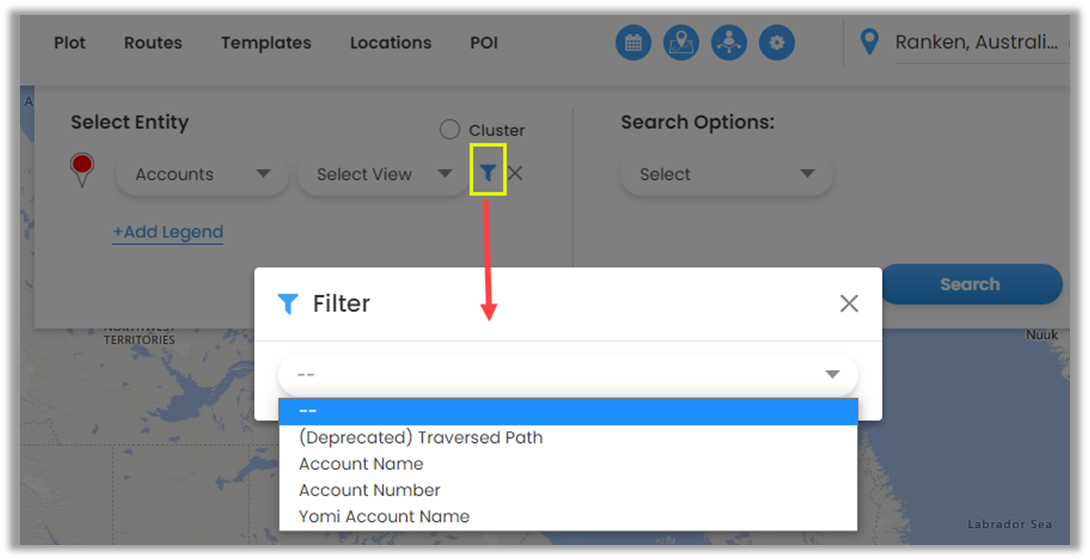Click the blue location marker by Ranken

pyautogui.click(x=869, y=42)
